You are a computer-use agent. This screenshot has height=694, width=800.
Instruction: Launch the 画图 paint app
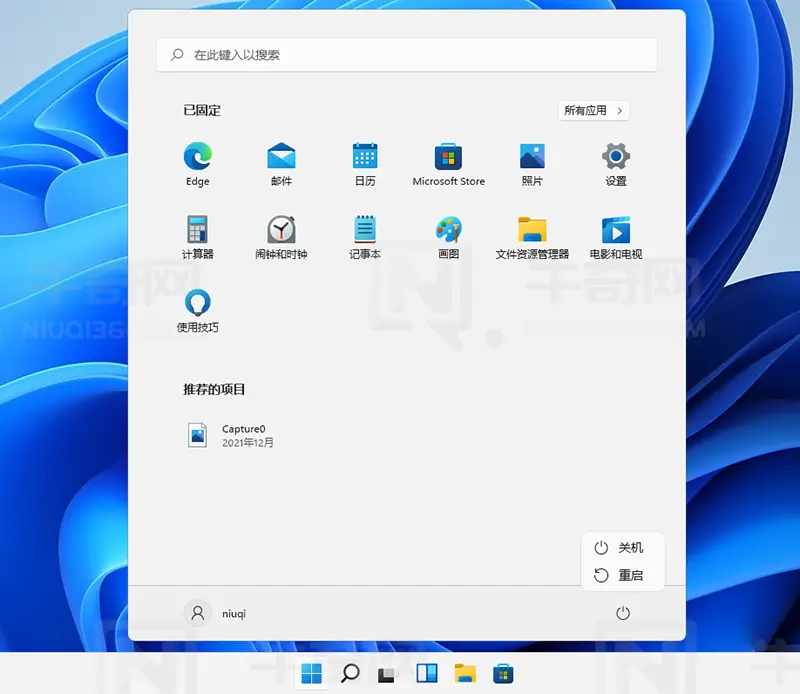tap(448, 237)
